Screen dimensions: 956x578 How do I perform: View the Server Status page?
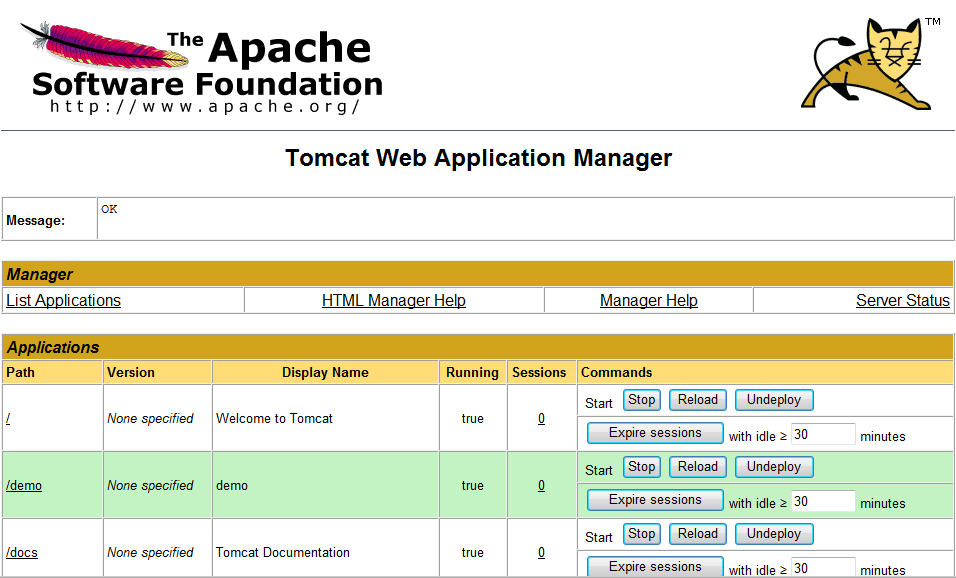click(x=902, y=300)
